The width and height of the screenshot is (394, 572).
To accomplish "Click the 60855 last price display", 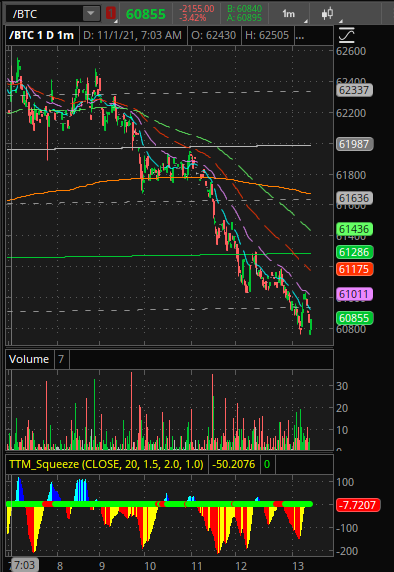I will (146, 14).
